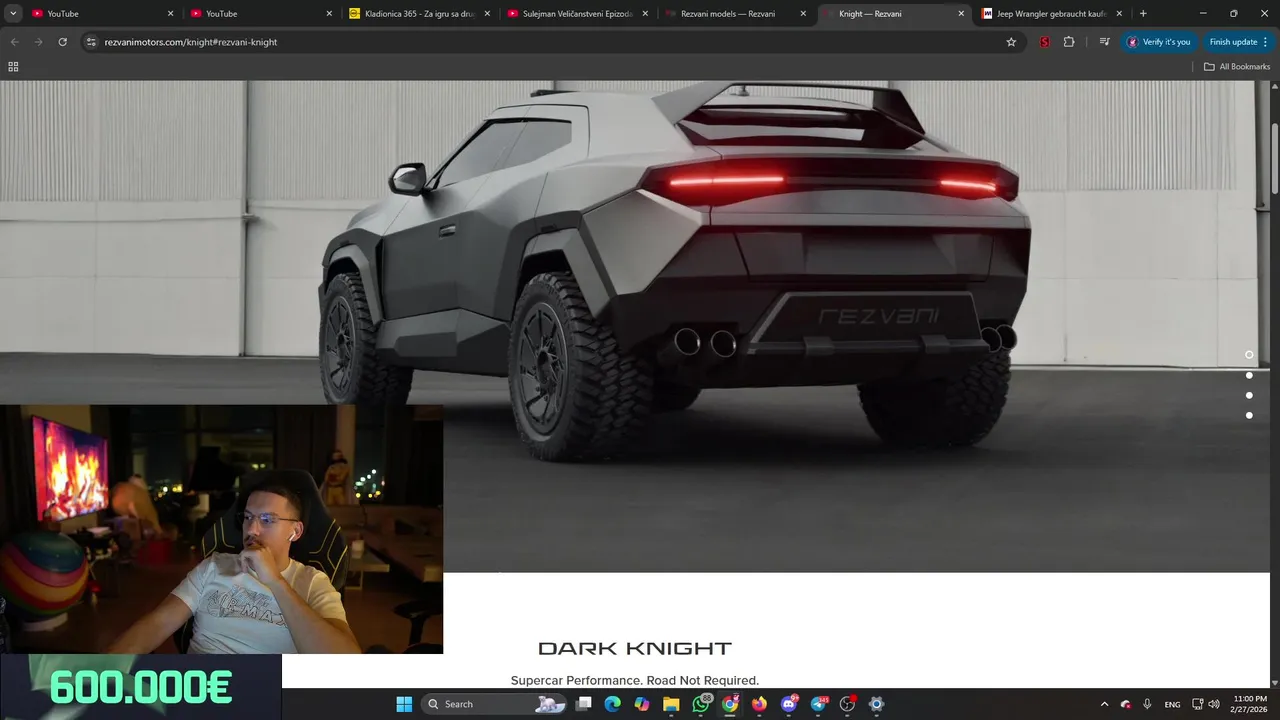
Task: Launch Microsoft Edge from the taskbar
Action: 613,704
